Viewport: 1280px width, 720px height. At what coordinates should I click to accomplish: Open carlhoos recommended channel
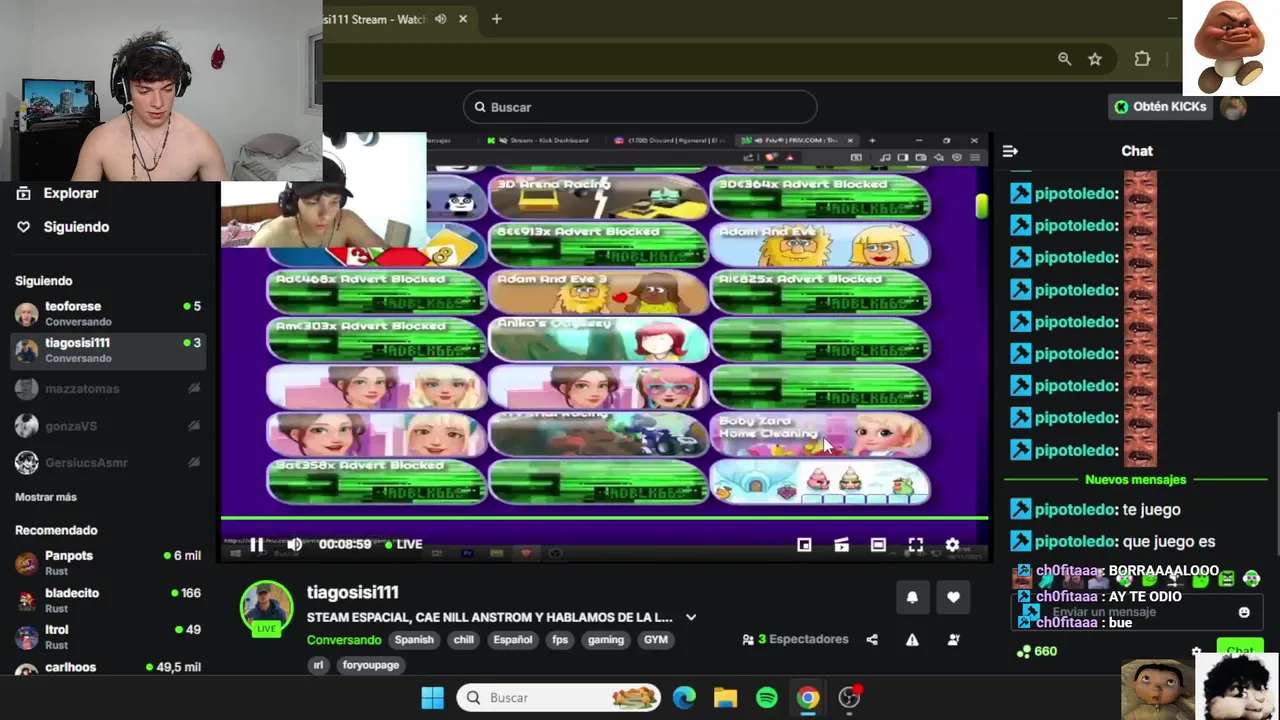tap(108, 669)
